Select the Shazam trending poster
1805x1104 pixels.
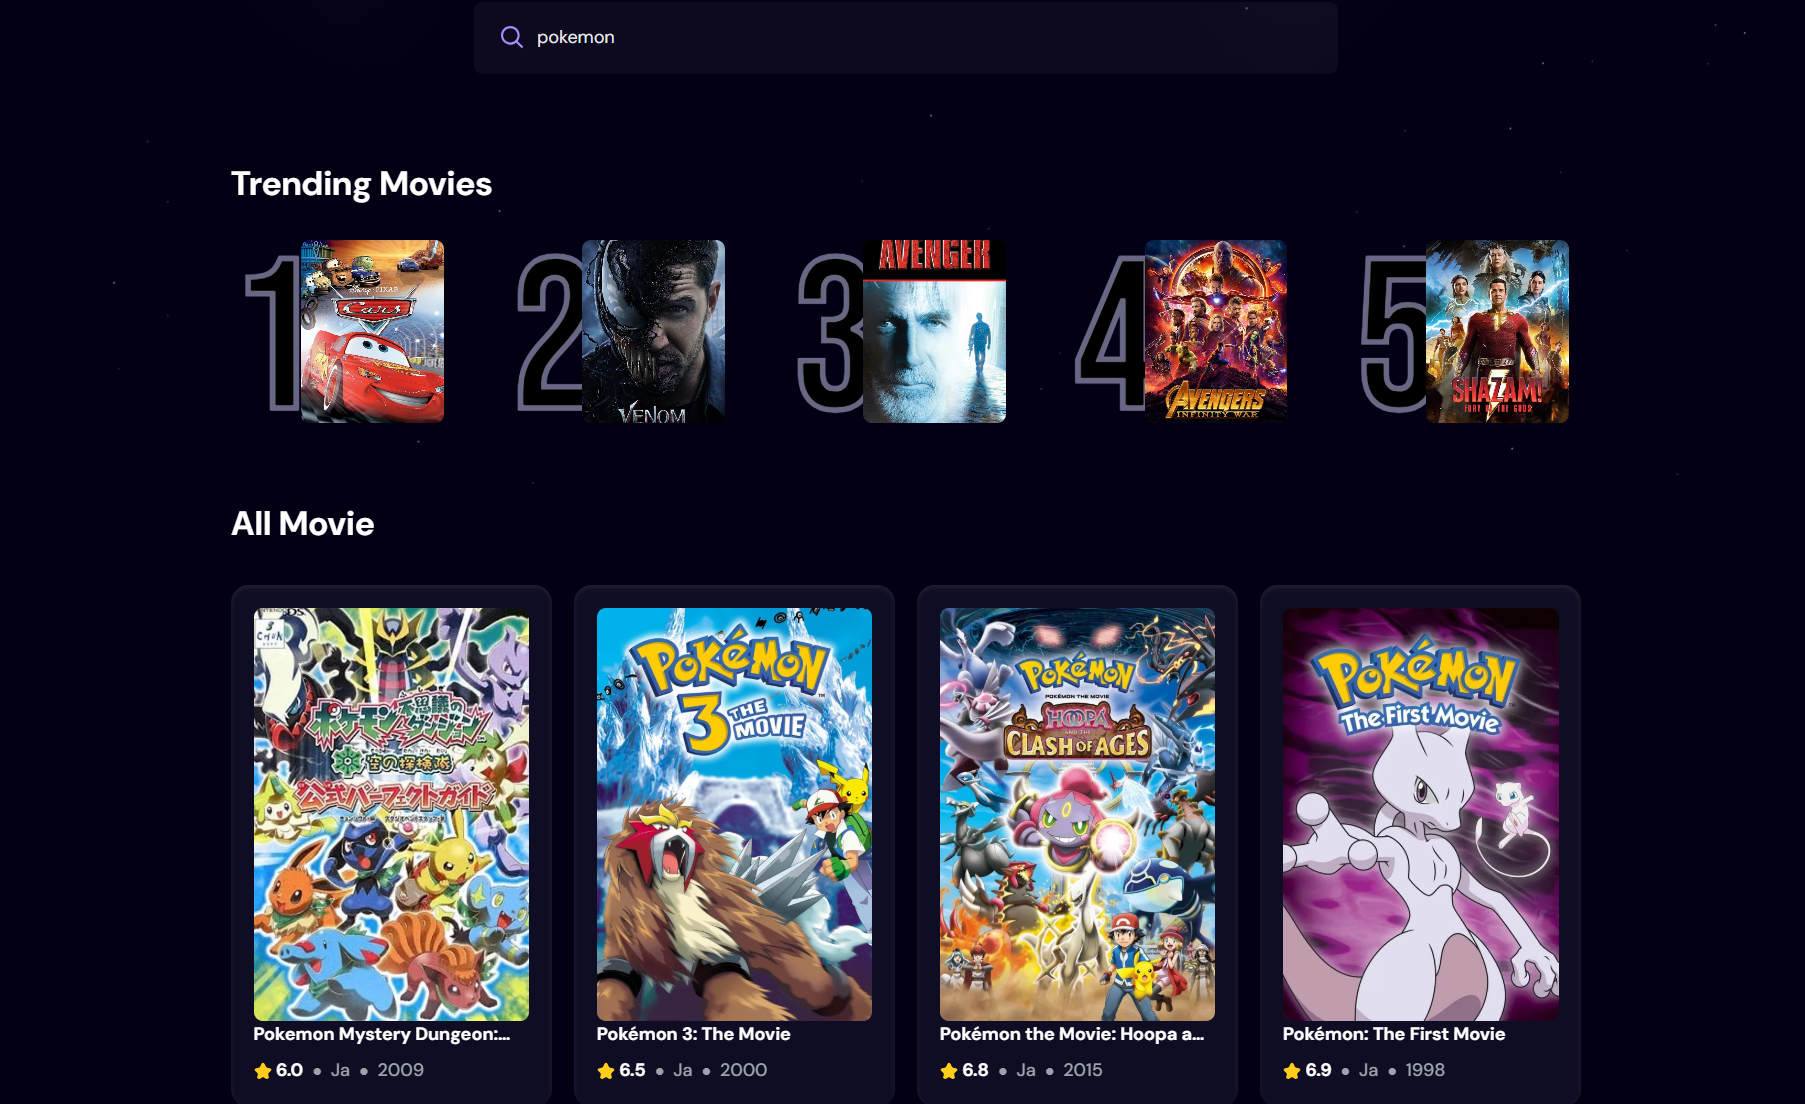[1497, 331]
